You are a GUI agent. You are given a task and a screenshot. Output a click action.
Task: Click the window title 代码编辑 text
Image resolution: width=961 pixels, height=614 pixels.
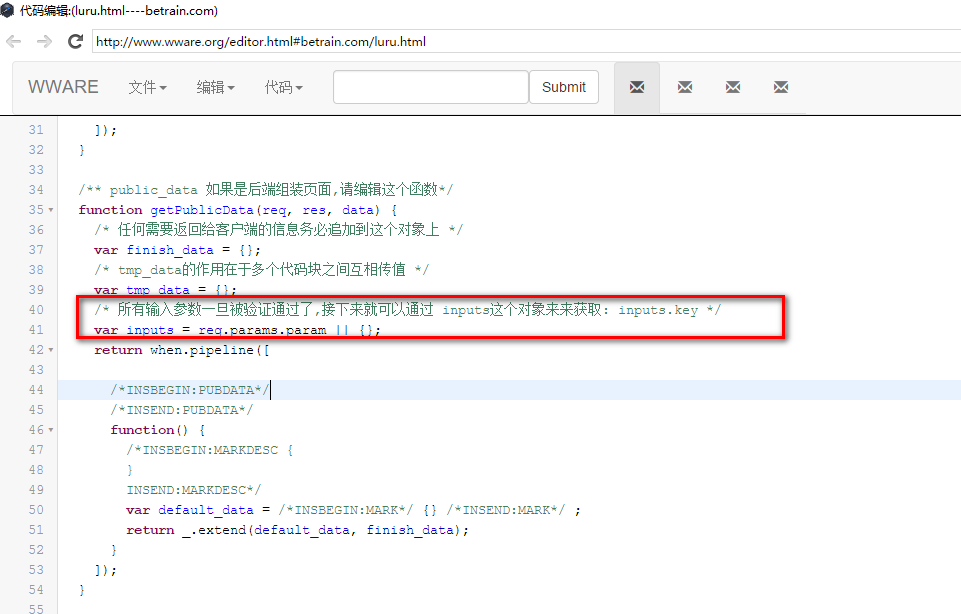[119, 10]
